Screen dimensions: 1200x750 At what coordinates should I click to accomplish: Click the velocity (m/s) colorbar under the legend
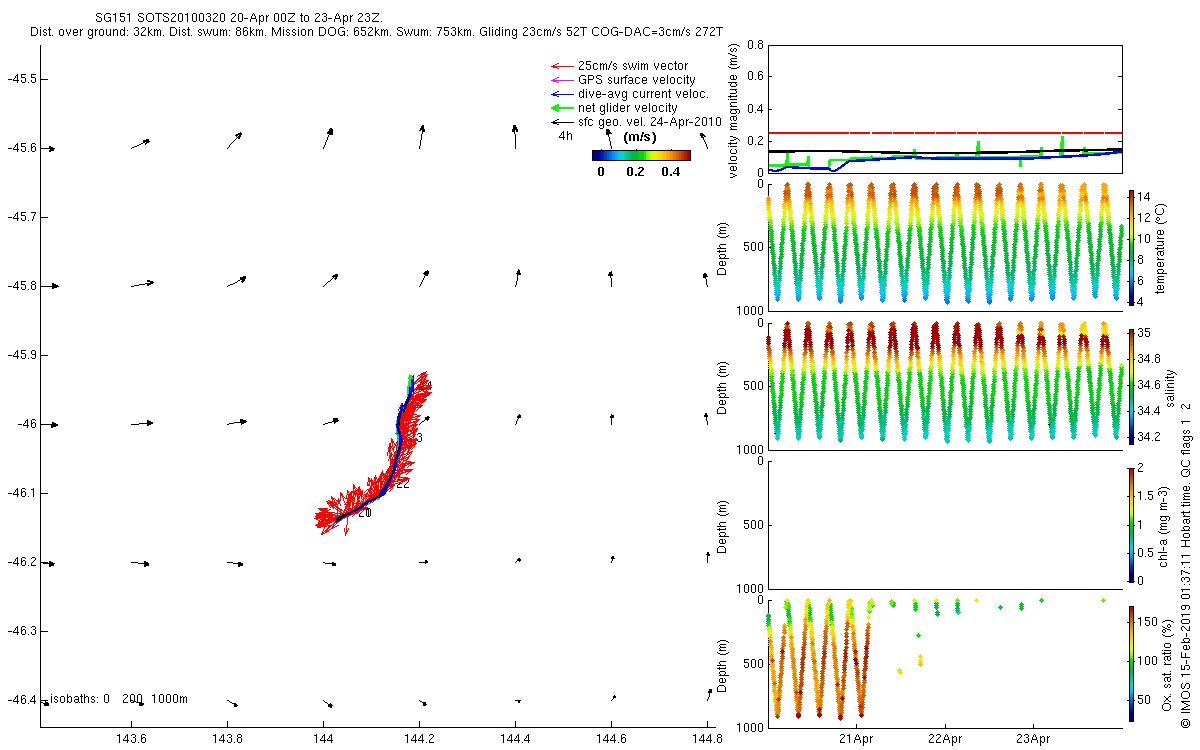641,155
